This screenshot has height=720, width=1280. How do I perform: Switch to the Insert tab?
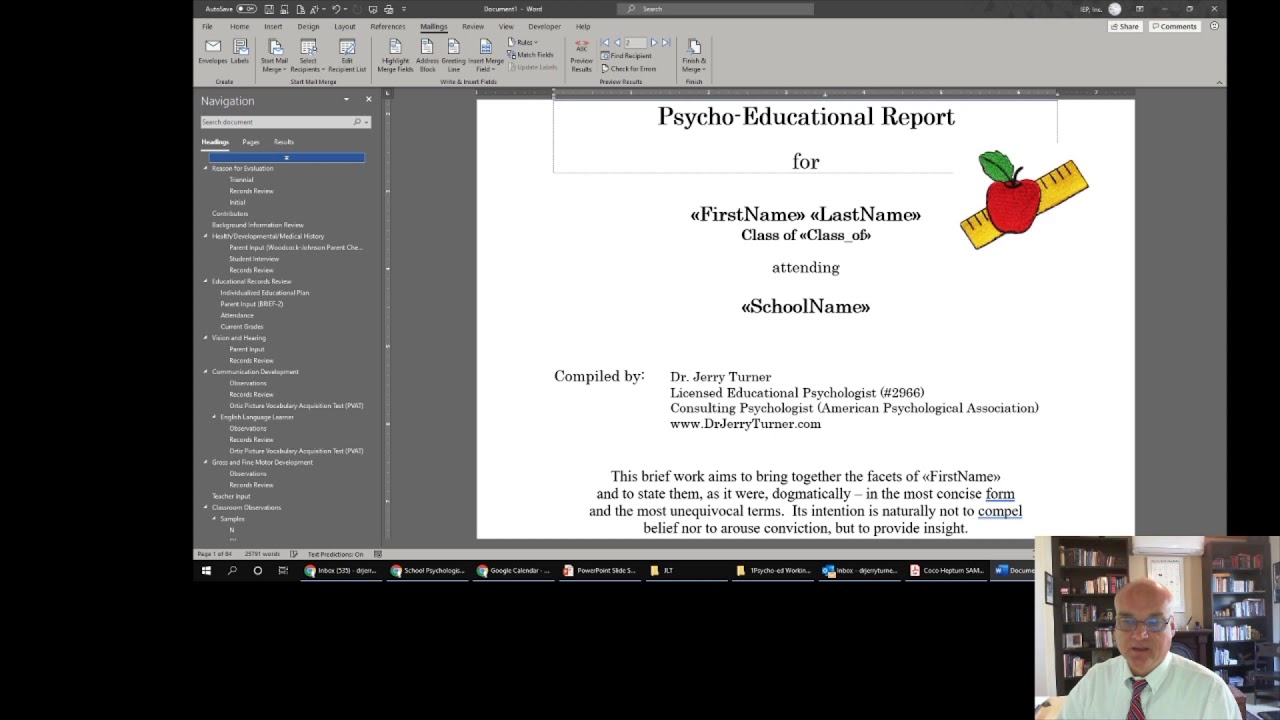(273, 27)
